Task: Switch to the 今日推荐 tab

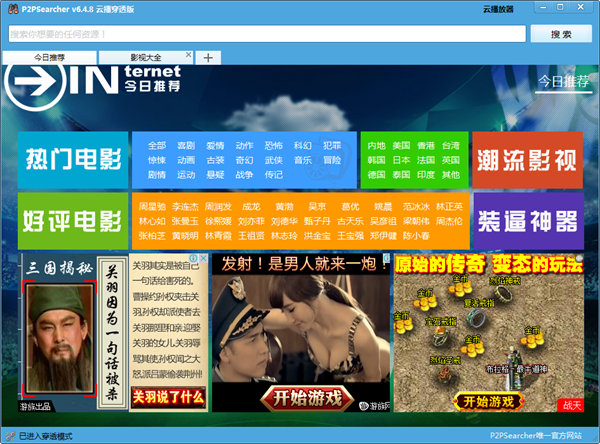Action: [48, 58]
